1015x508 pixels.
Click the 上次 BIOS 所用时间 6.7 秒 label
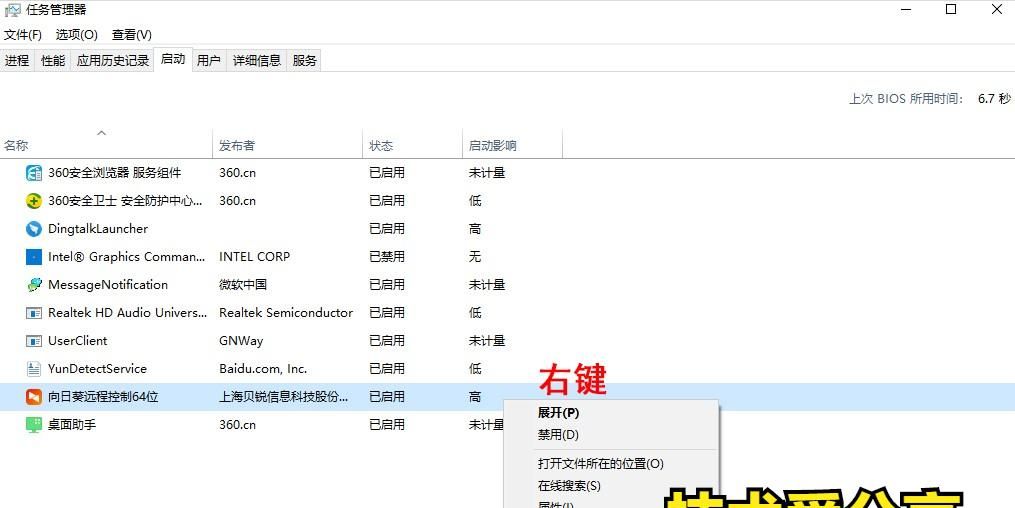930,99
